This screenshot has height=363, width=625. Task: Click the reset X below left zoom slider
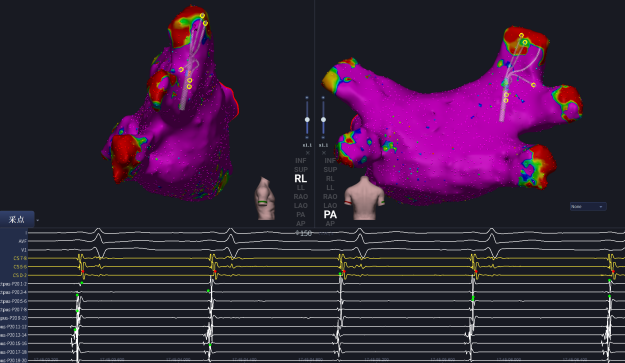click(x=307, y=153)
